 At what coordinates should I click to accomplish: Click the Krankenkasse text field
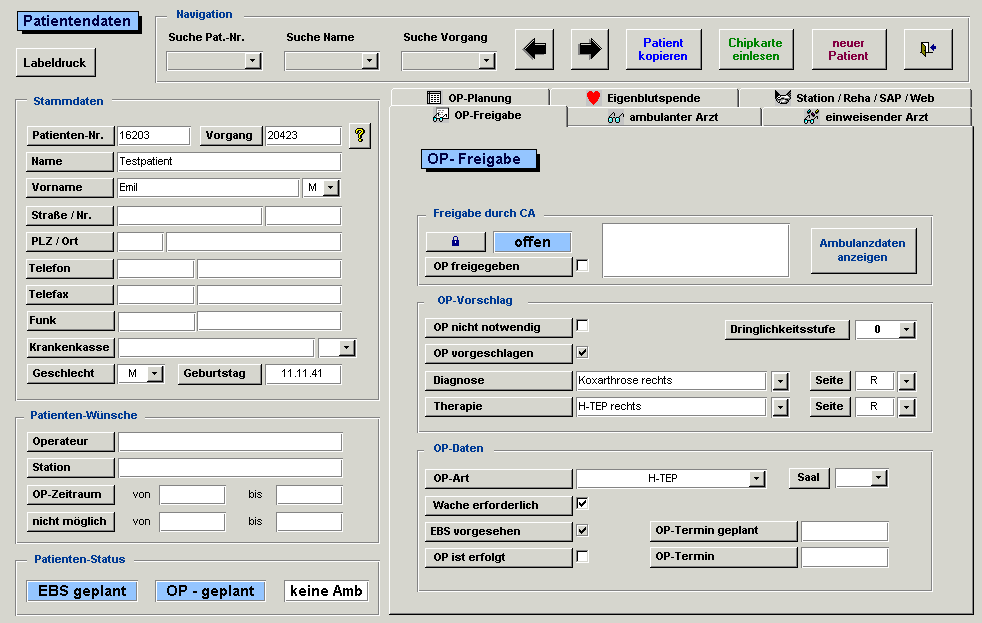(x=216, y=348)
